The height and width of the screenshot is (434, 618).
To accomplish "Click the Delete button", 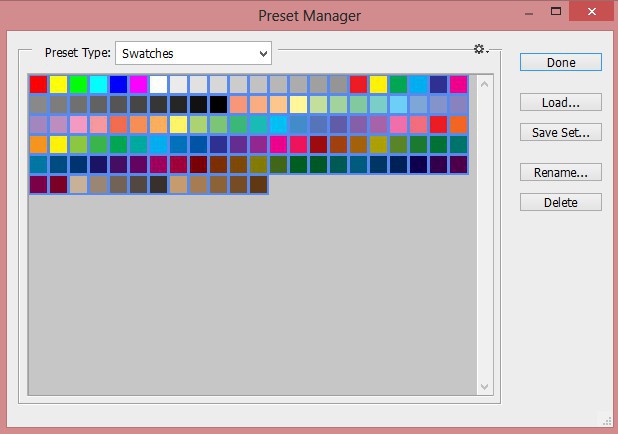I will (560, 202).
